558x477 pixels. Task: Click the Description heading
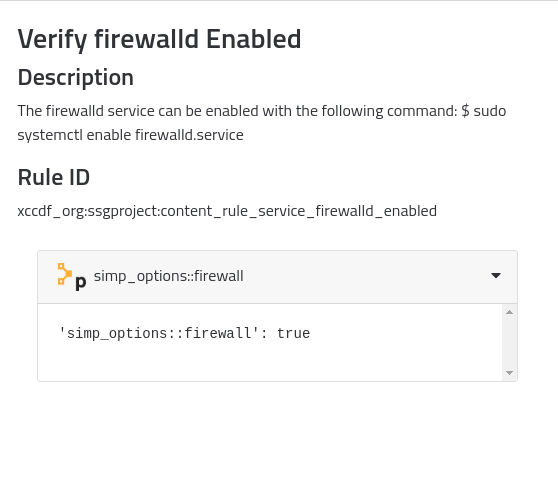tap(75, 78)
